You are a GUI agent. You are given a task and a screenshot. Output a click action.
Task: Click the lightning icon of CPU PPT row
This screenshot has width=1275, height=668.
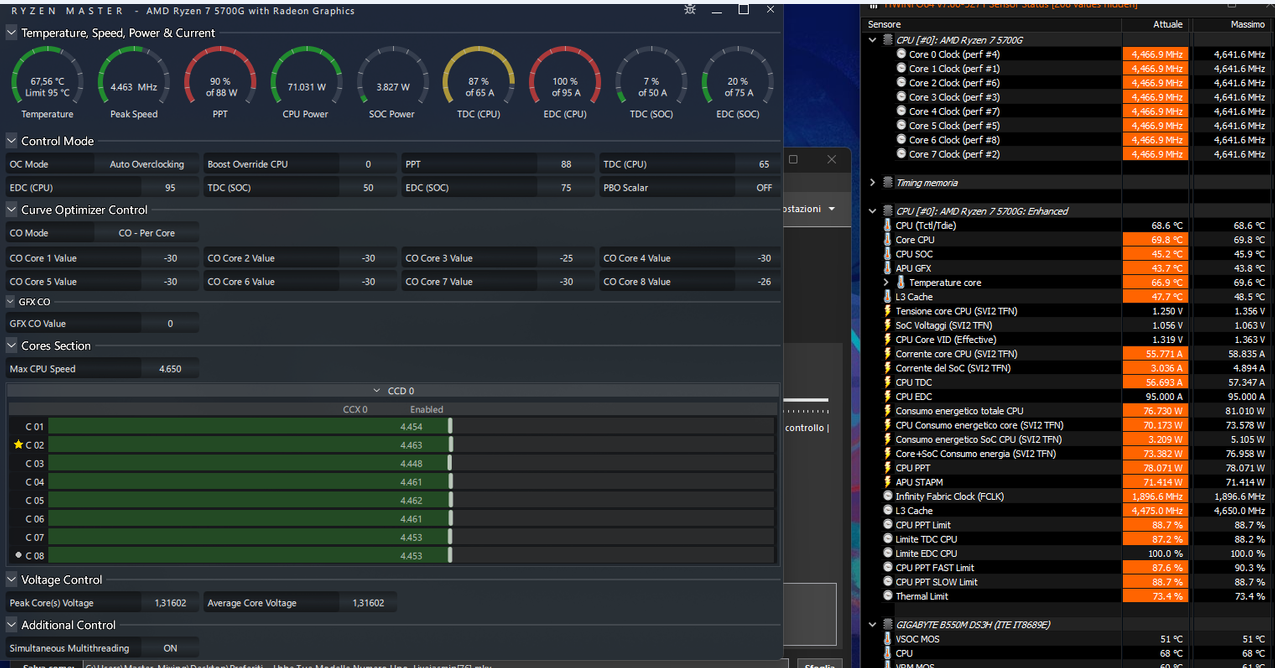pos(887,467)
